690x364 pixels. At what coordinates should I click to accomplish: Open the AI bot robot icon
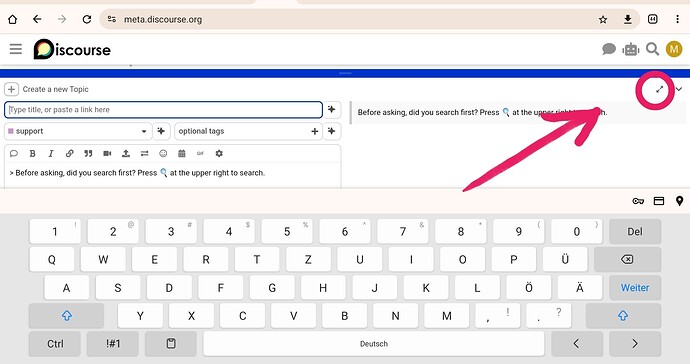(x=631, y=49)
